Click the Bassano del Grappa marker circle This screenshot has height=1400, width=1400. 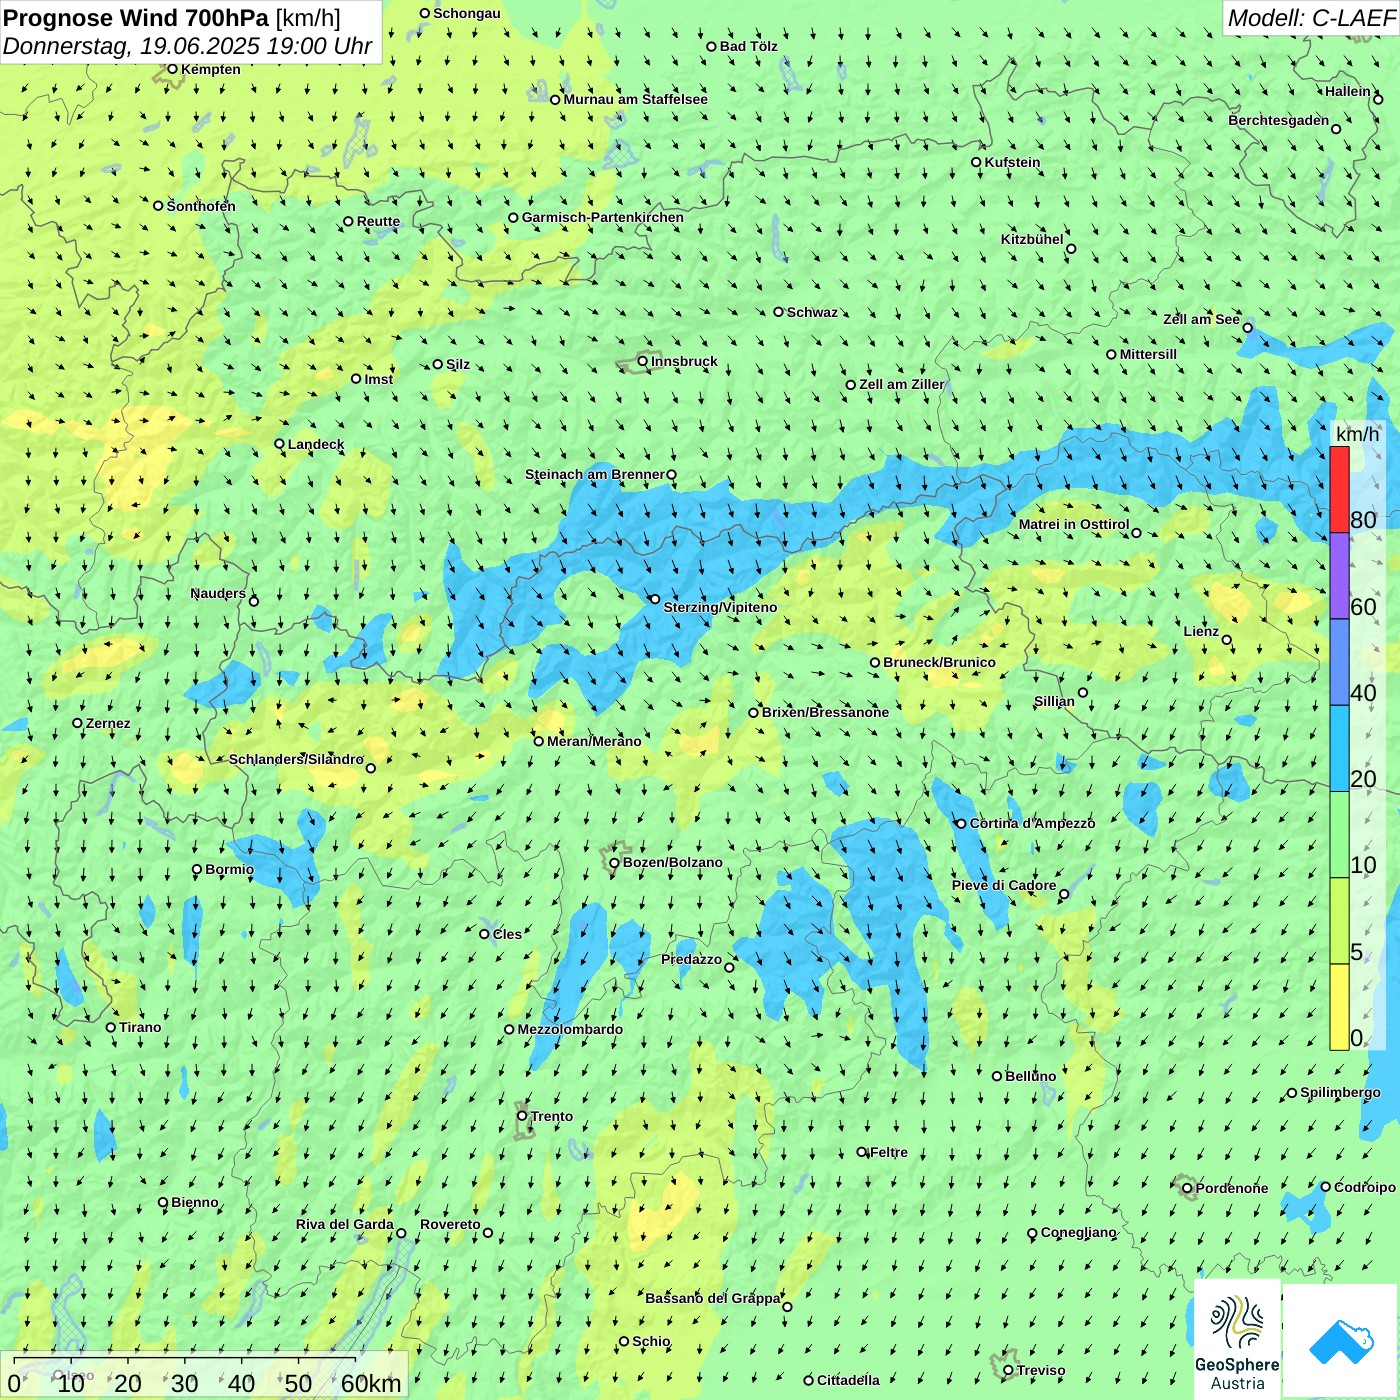click(x=787, y=1307)
